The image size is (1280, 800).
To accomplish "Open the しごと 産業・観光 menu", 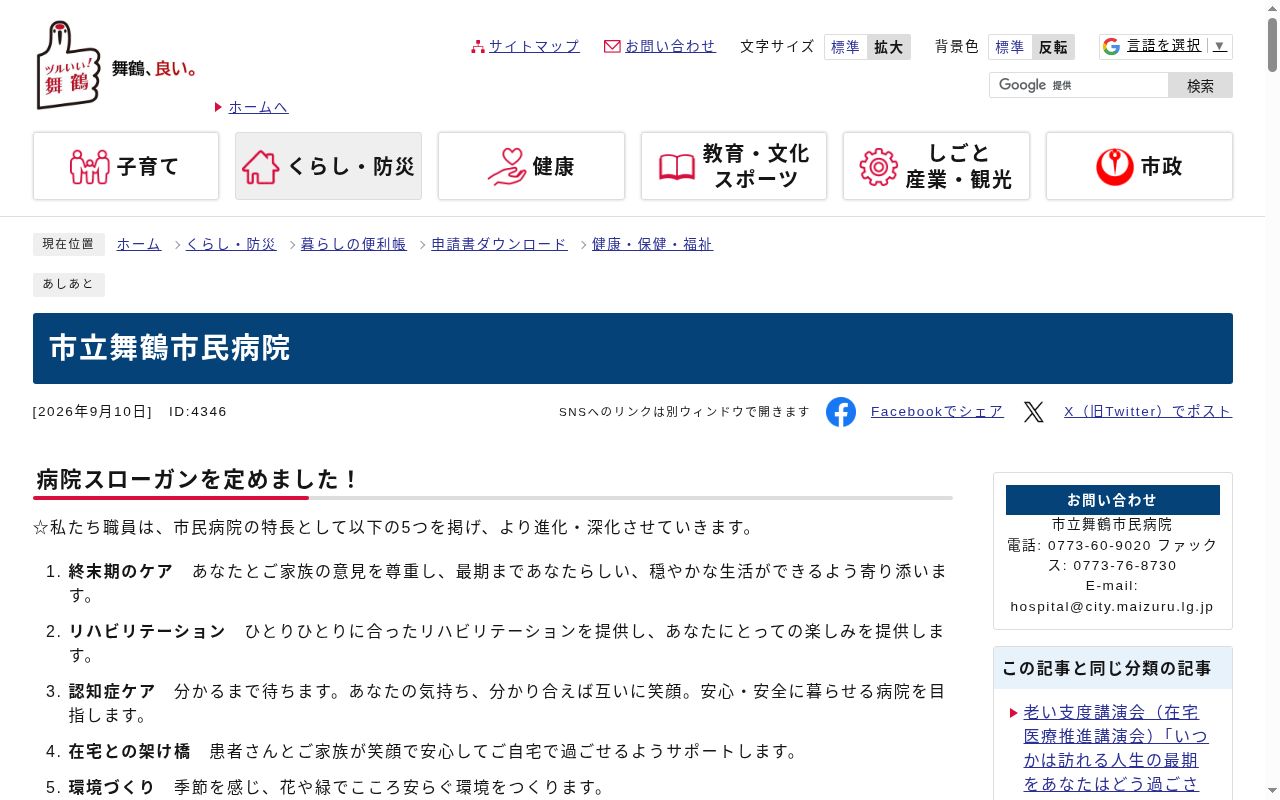I will (936, 166).
